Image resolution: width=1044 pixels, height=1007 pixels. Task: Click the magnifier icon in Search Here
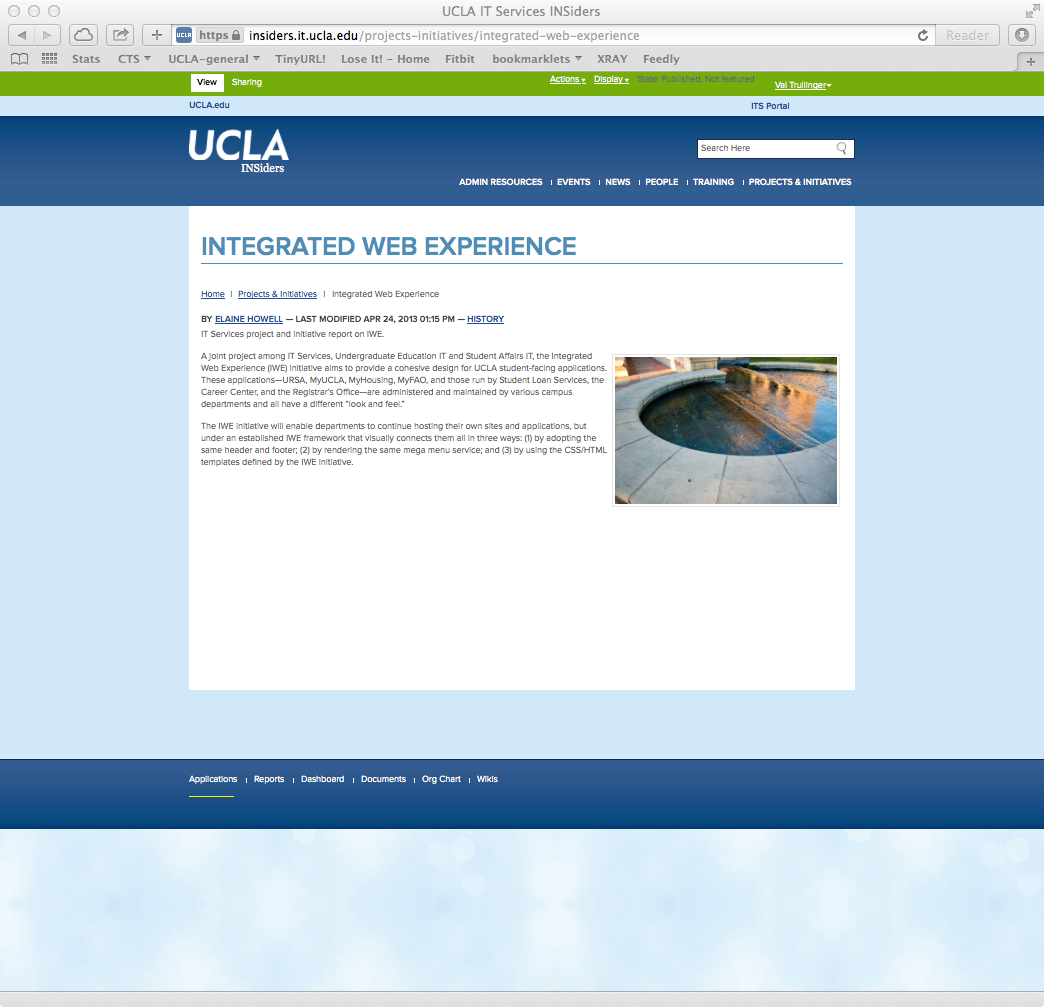[x=842, y=148]
